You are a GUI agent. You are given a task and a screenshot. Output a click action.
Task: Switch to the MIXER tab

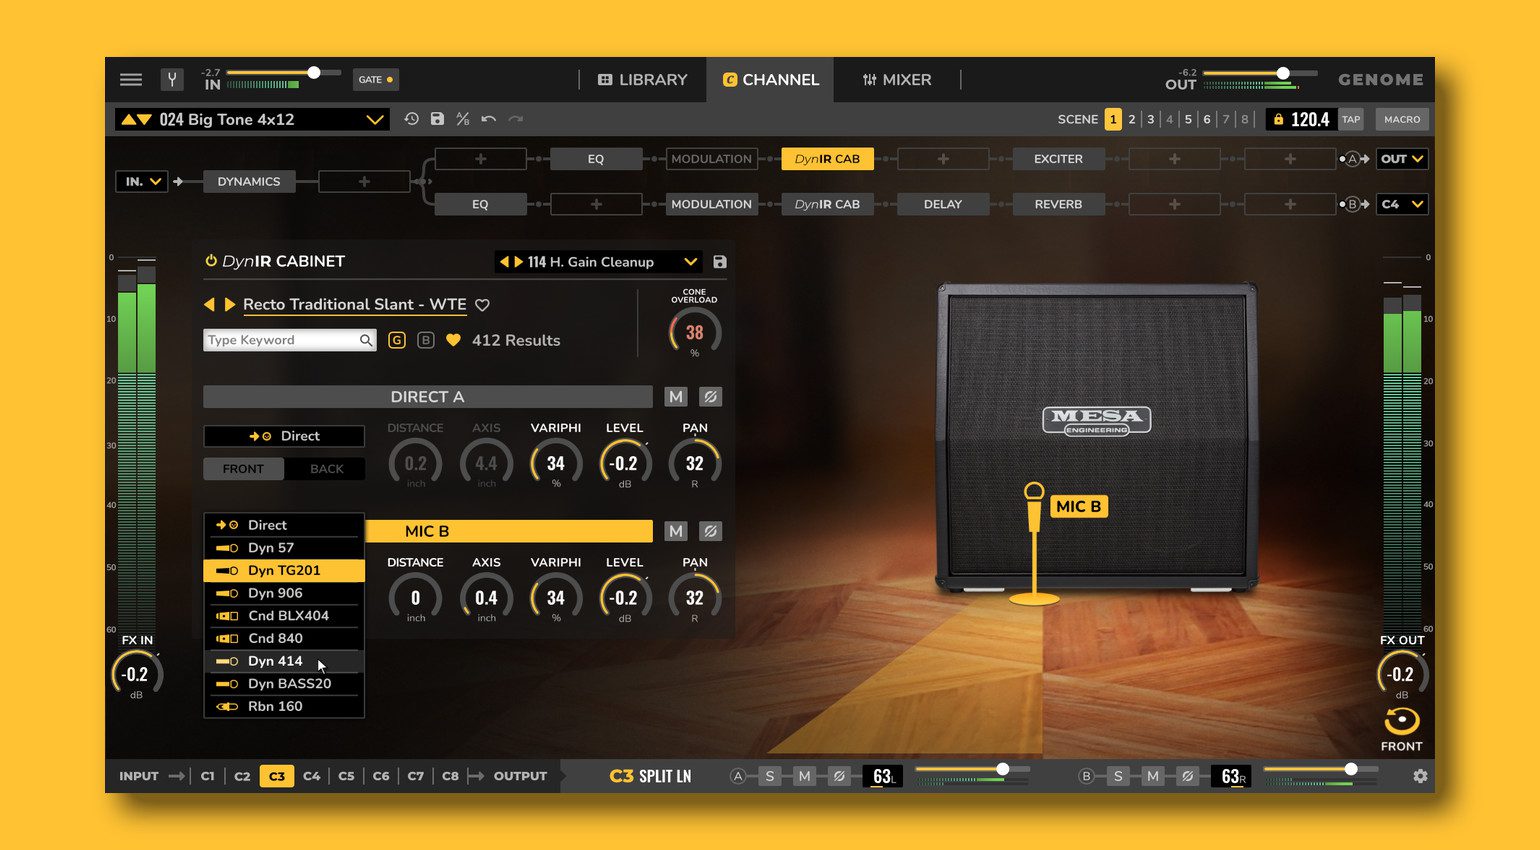(897, 79)
